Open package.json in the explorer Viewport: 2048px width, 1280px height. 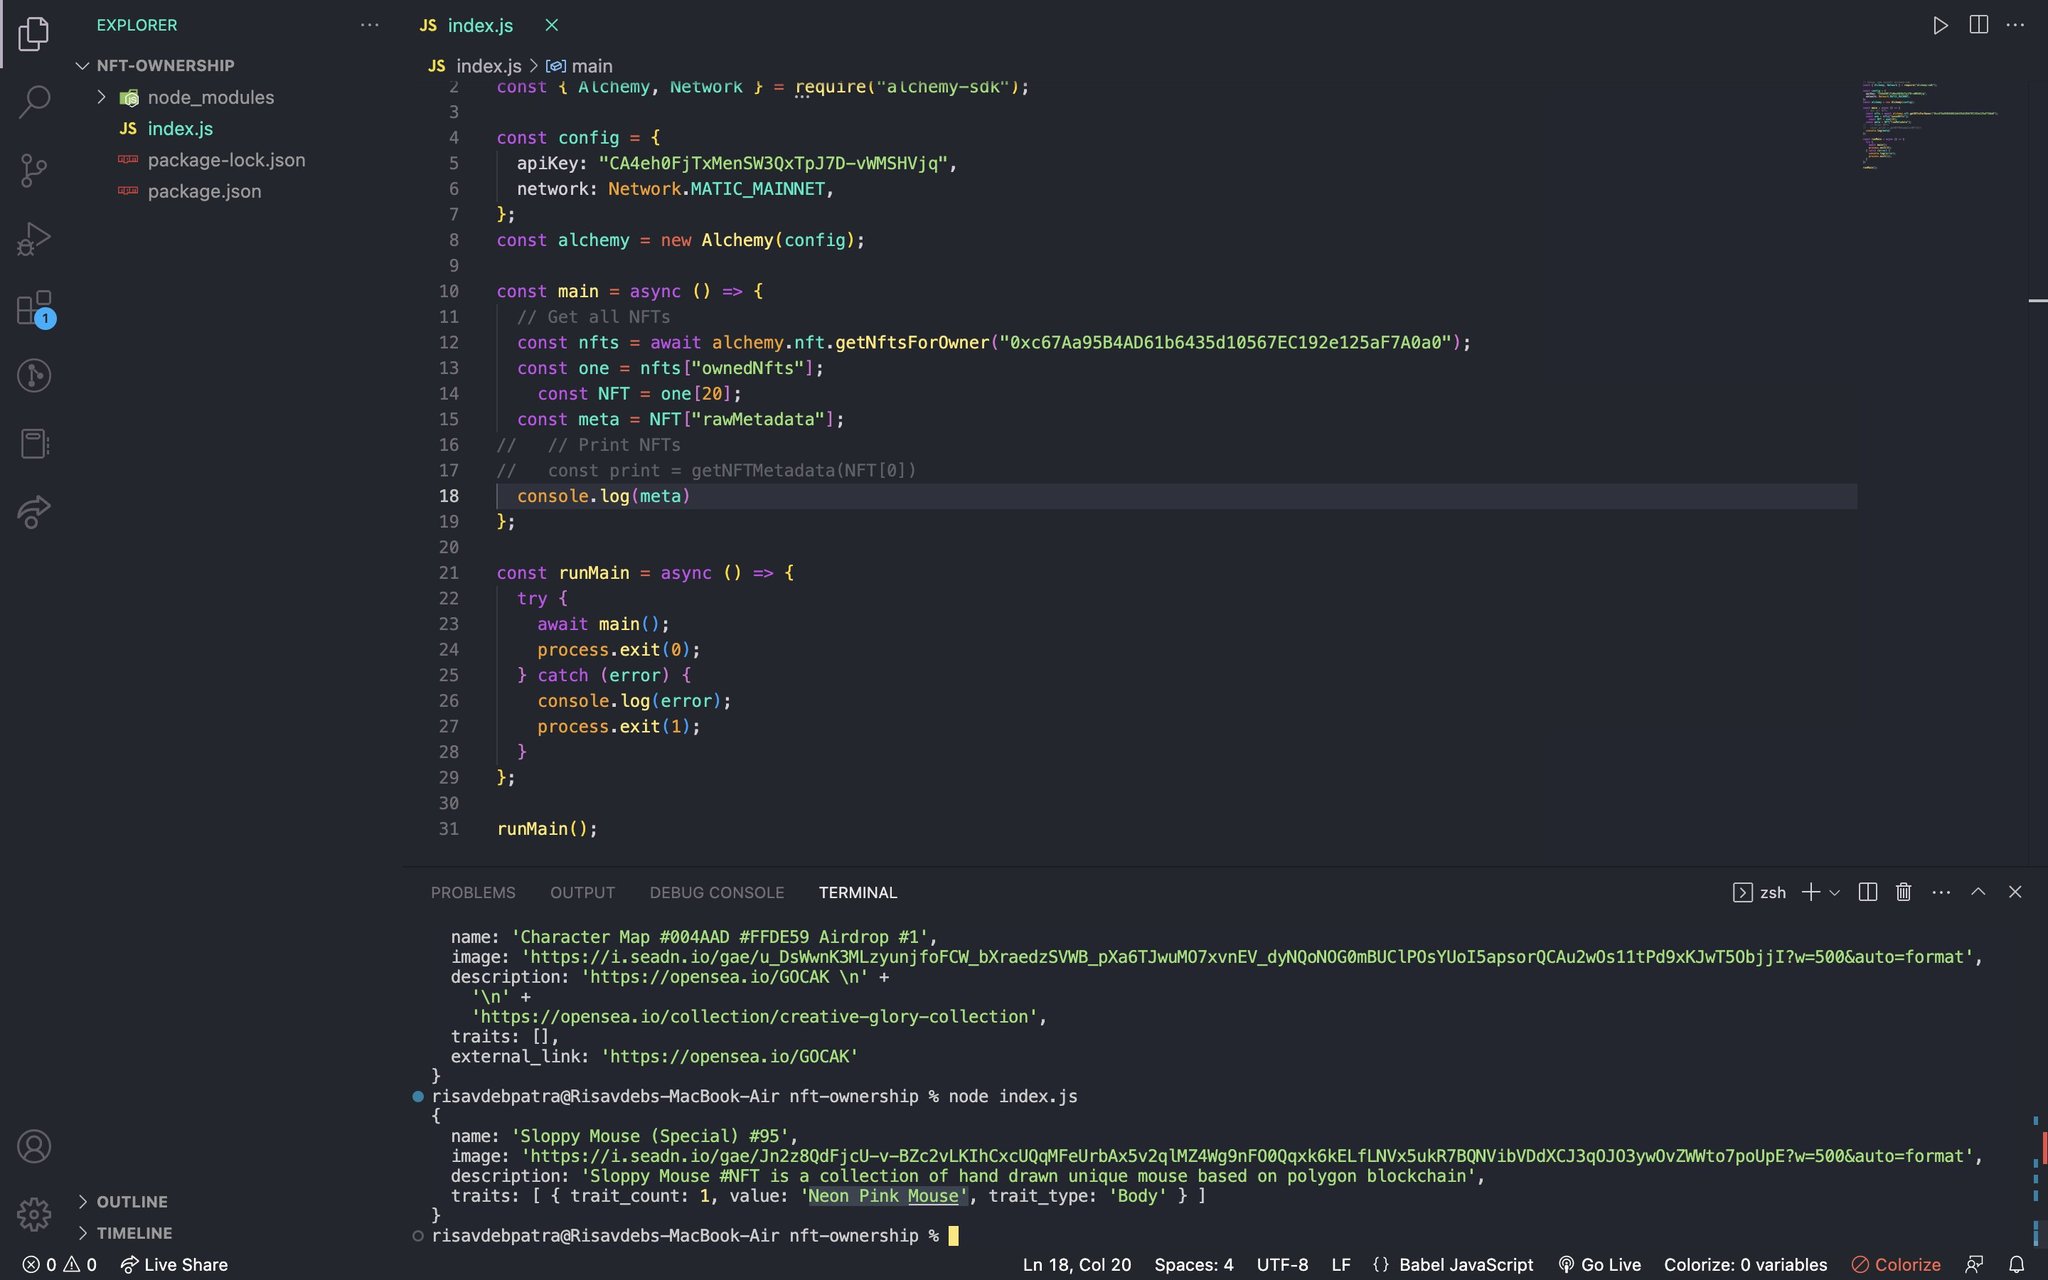coord(204,191)
